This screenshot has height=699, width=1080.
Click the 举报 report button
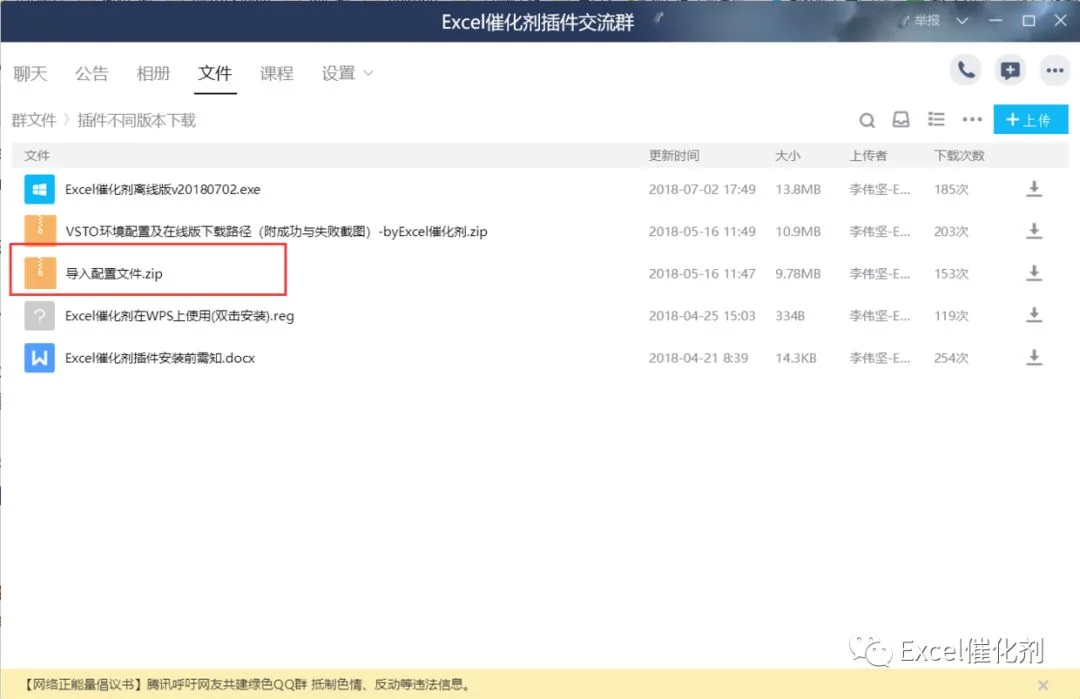920,21
